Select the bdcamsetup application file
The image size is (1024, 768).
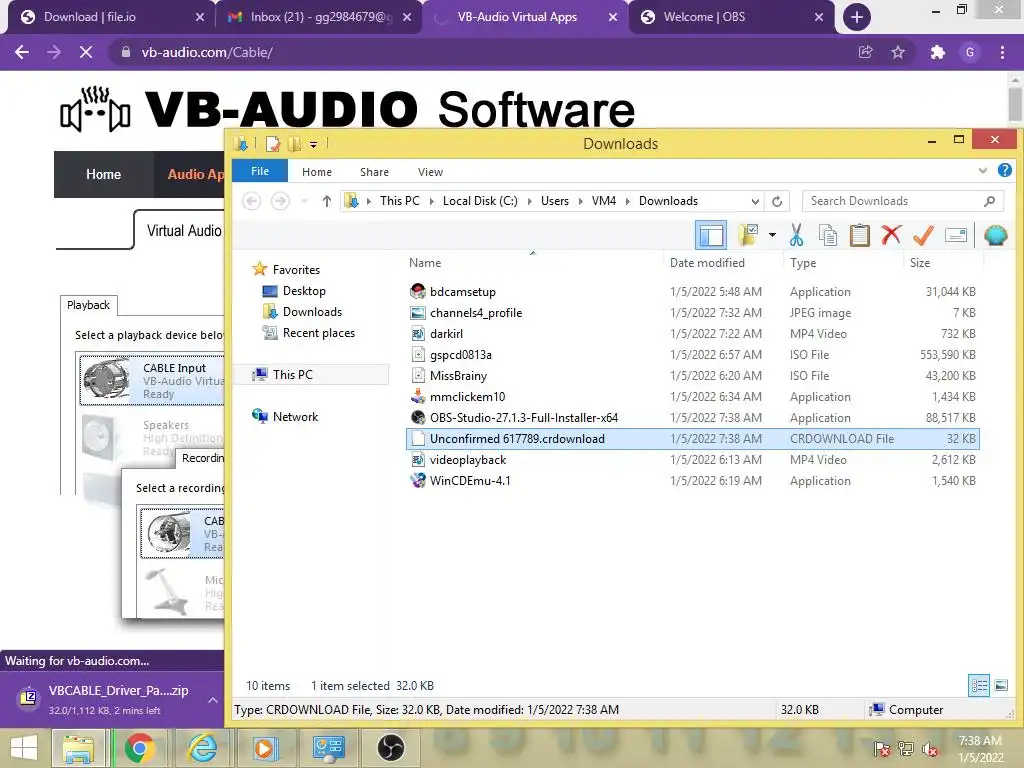tap(692, 292)
